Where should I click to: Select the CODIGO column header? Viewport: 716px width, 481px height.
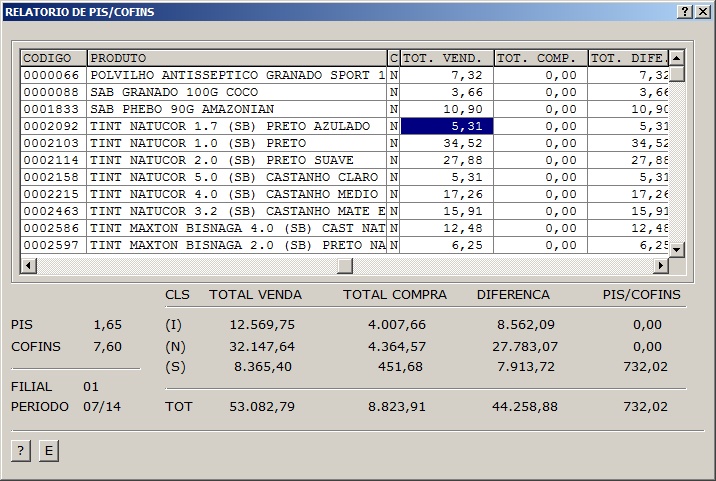click(53, 58)
